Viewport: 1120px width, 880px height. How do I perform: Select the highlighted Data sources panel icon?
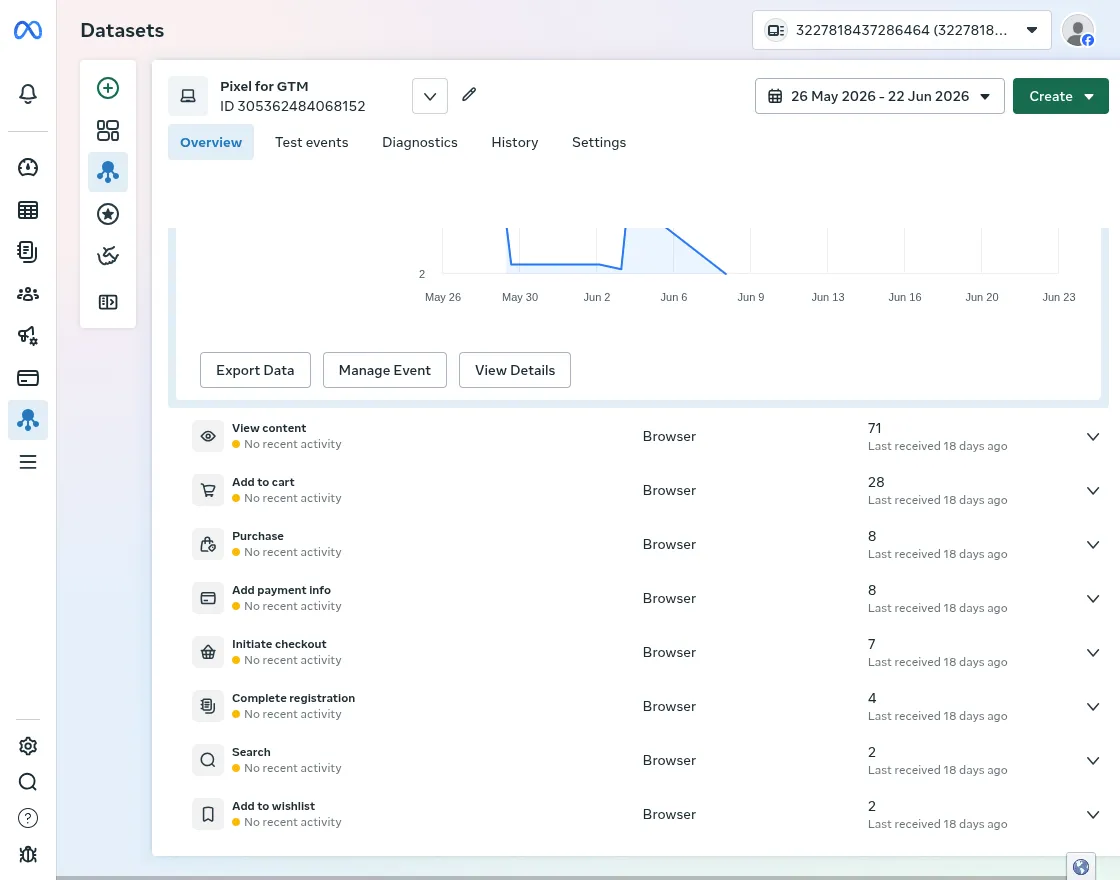pyautogui.click(x=108, y=172)
